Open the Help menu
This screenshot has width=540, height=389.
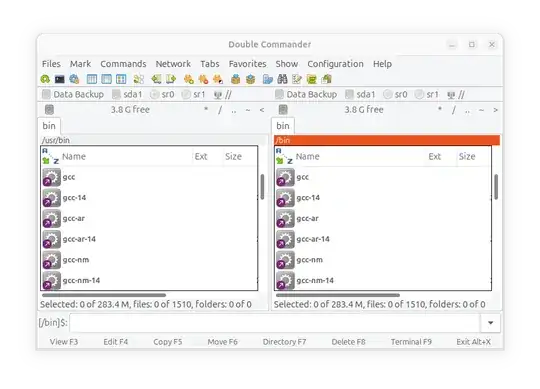point(382,64)
